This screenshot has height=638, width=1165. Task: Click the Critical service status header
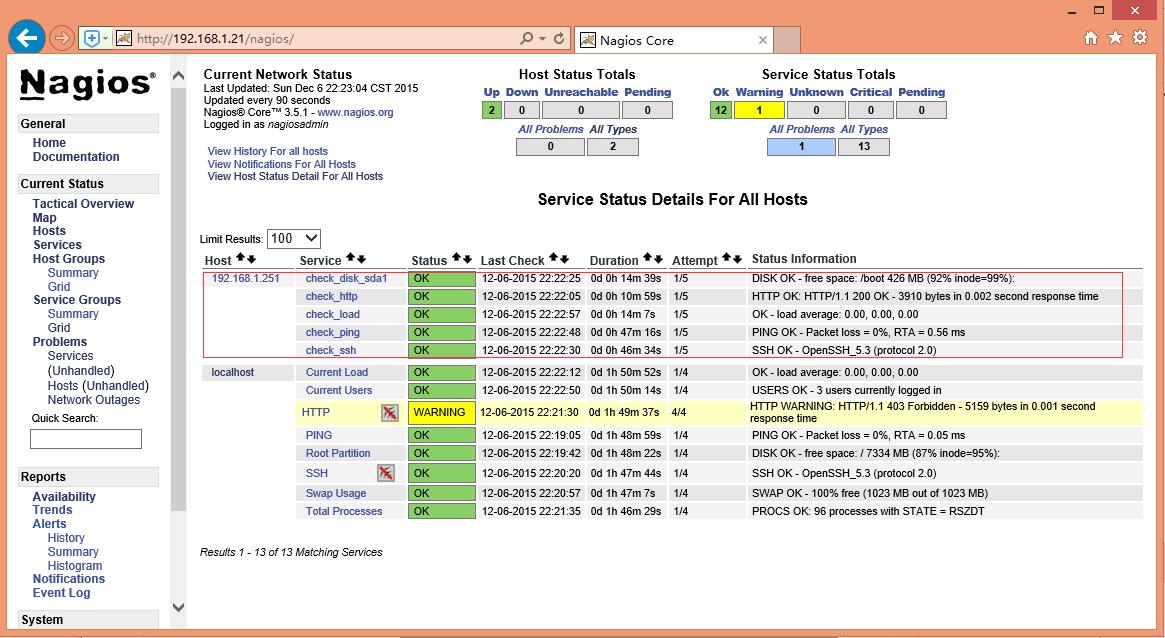point(871,92)
